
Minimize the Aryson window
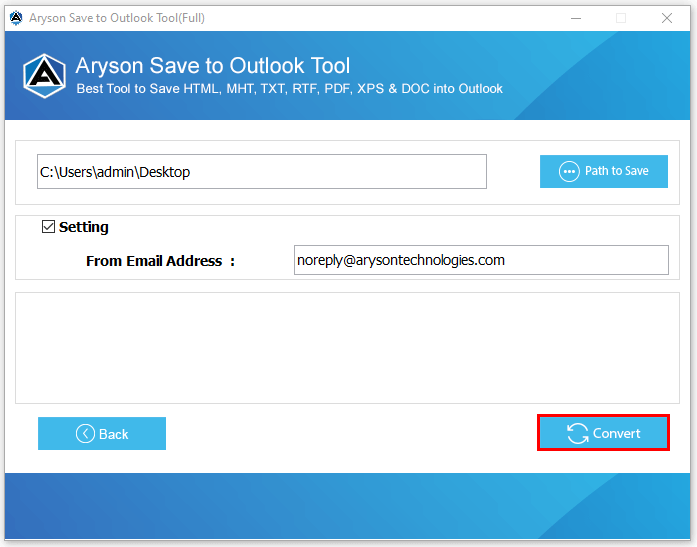pos(576,18)
